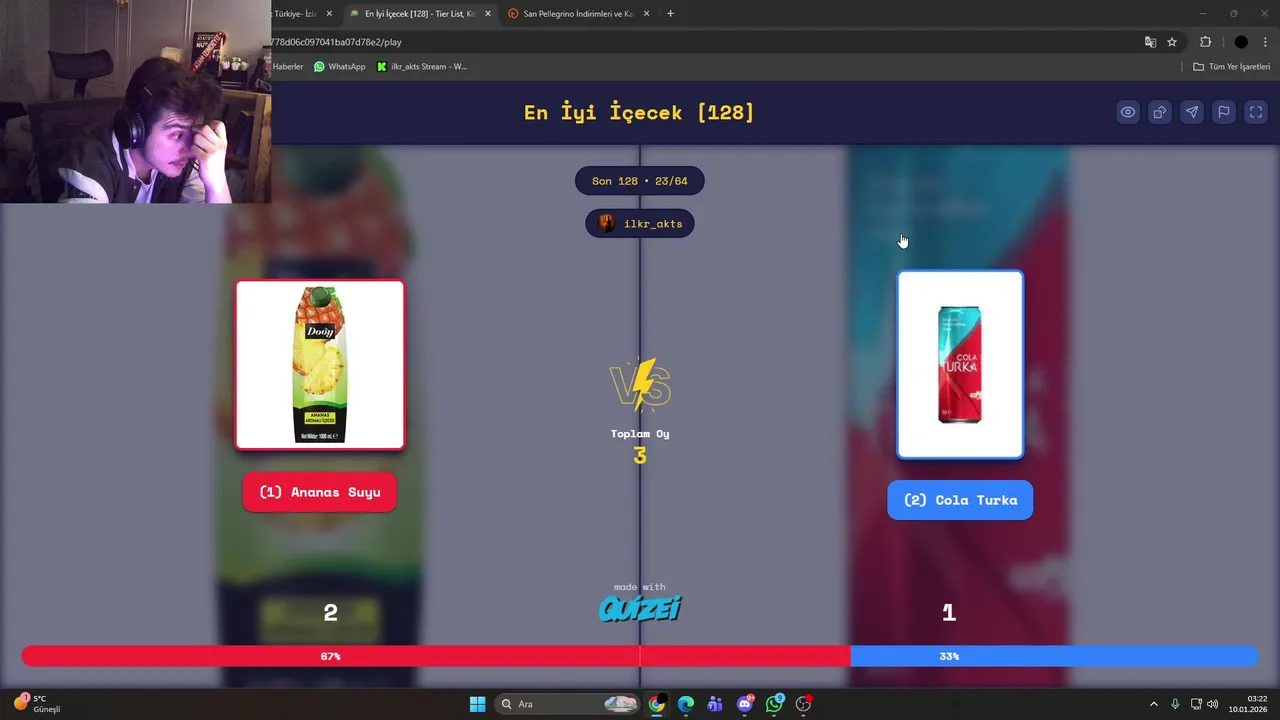
Task: Click the microphone tray icon
Action: point(1175,704)
